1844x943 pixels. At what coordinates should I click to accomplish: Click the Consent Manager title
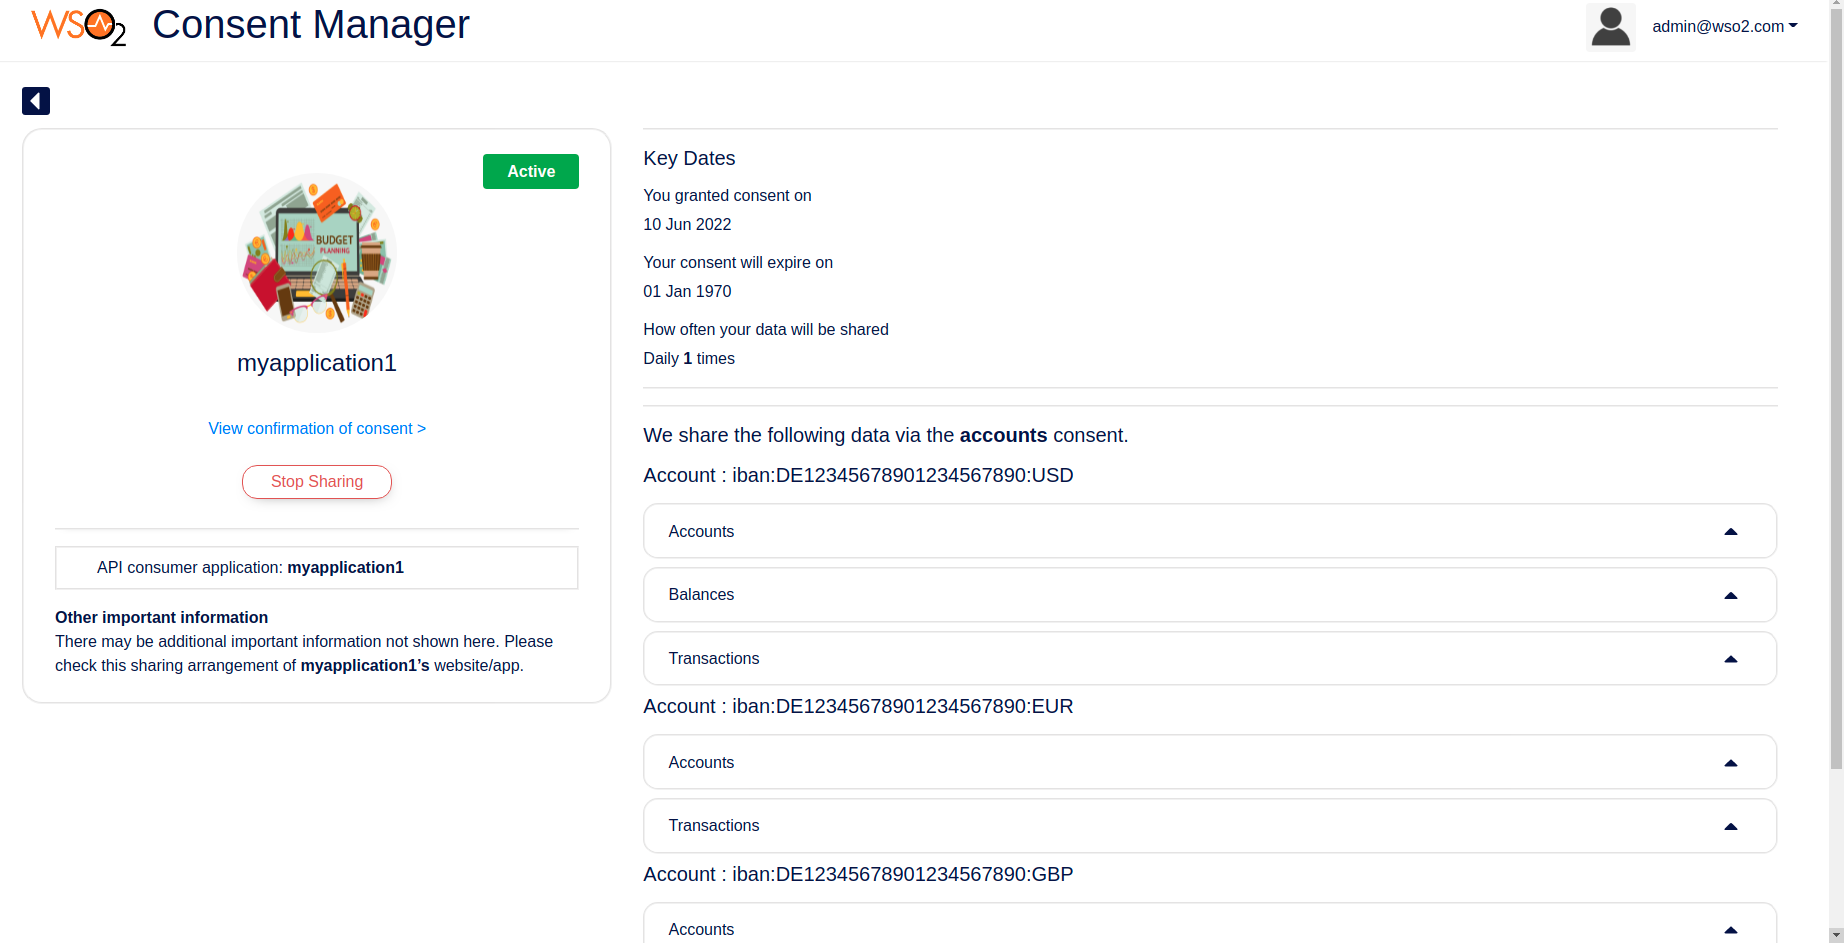click(311, 25)
